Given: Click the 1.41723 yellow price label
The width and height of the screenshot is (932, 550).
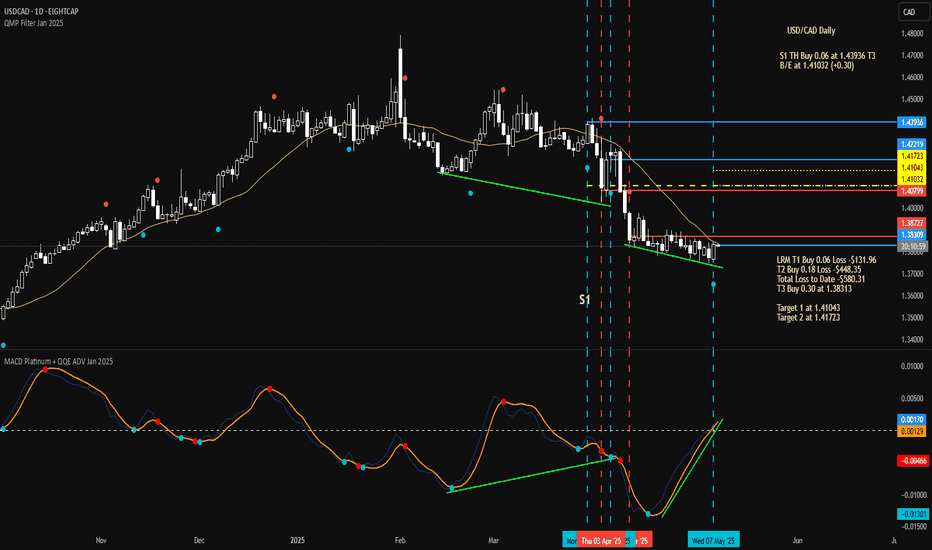Looking at the screenshot, I should coord(912,156).
